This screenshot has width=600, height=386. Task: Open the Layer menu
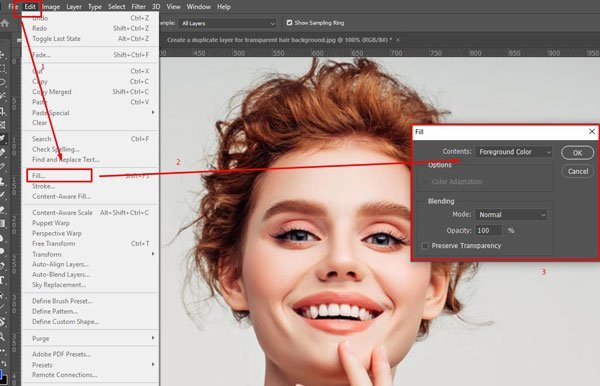74,7
